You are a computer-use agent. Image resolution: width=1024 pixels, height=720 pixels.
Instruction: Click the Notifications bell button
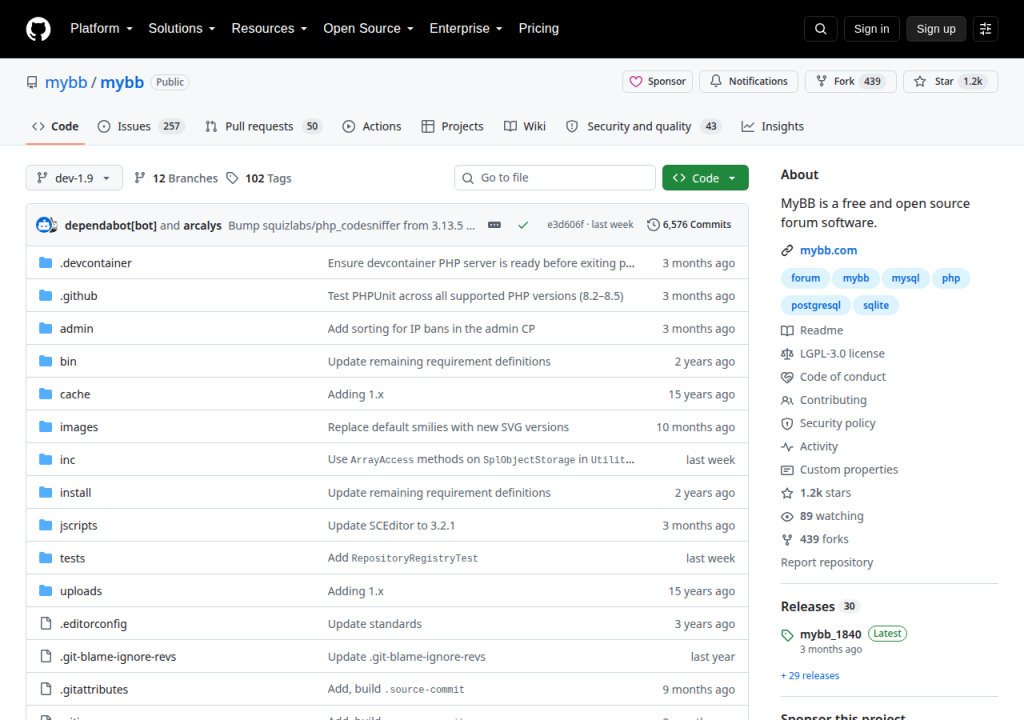748,82
